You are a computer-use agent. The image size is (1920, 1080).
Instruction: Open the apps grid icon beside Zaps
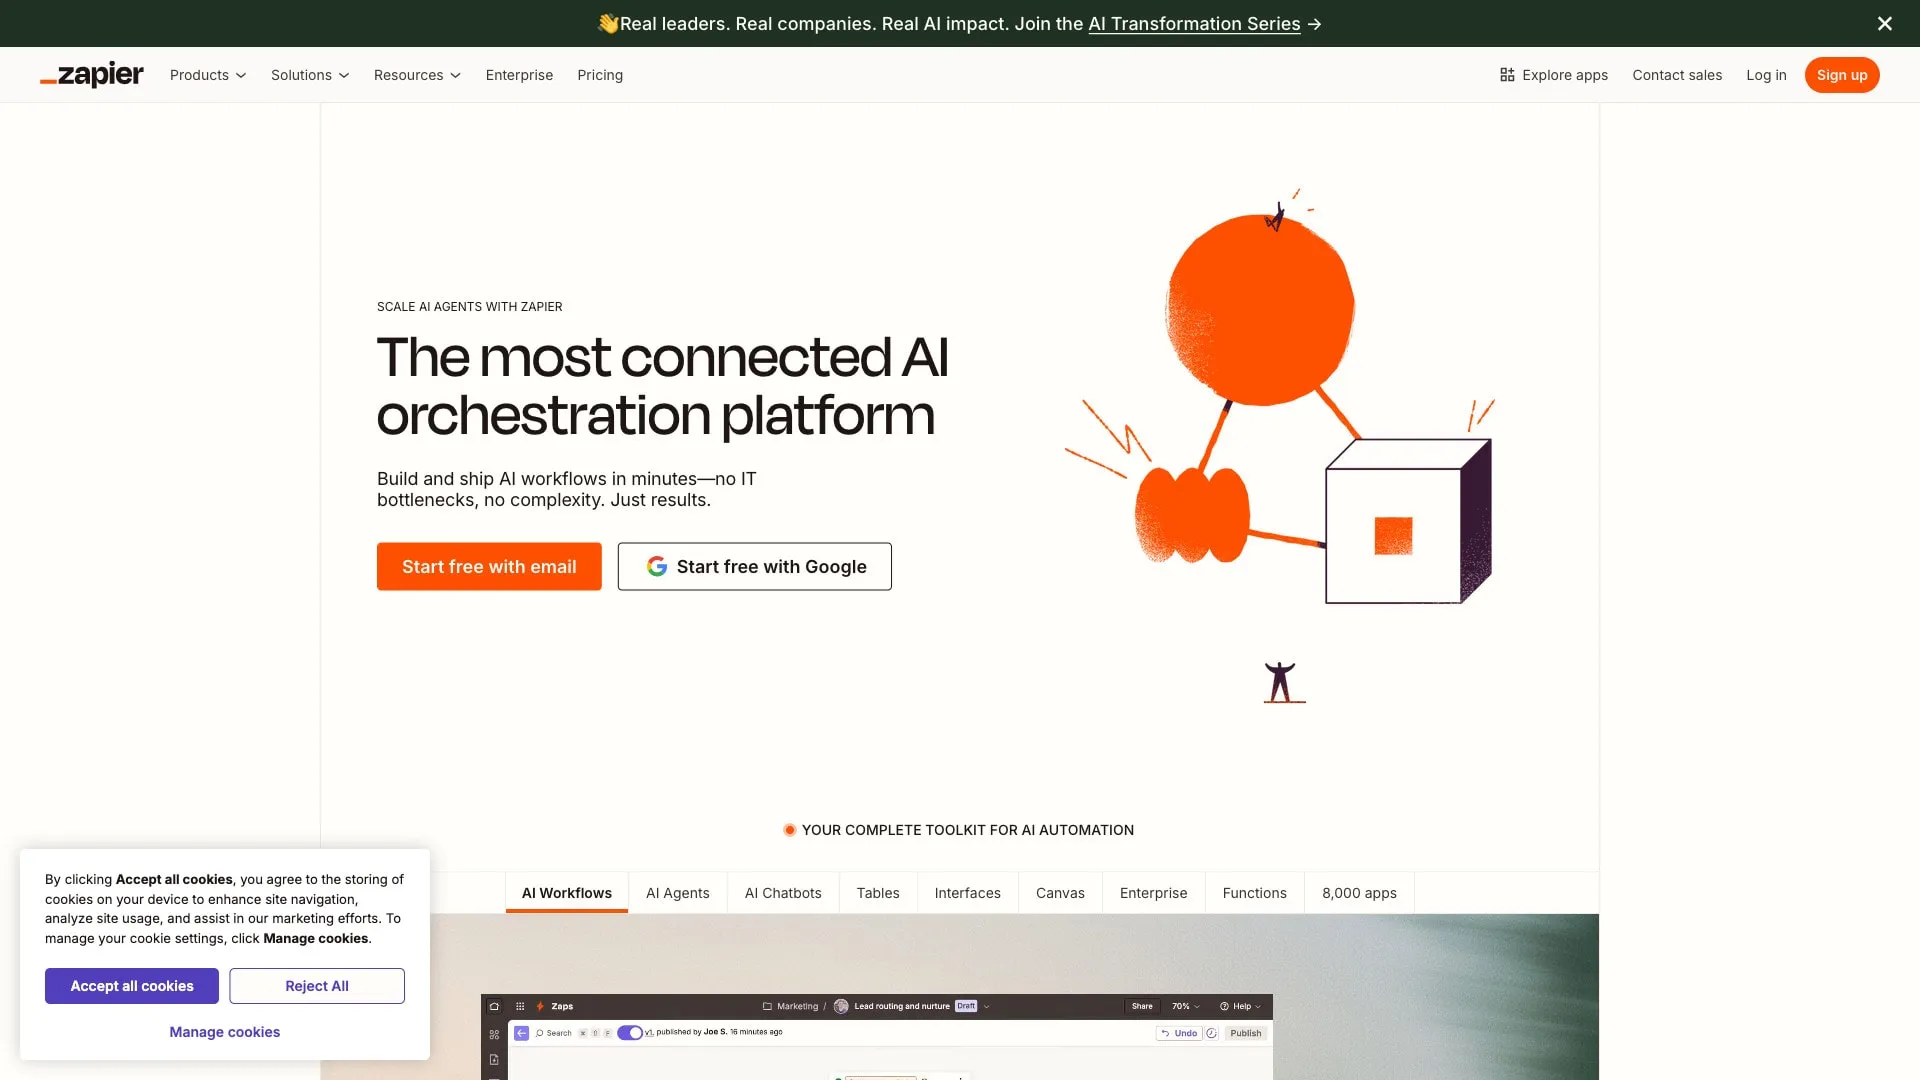pyautogui.click(x=520, y=1006)
